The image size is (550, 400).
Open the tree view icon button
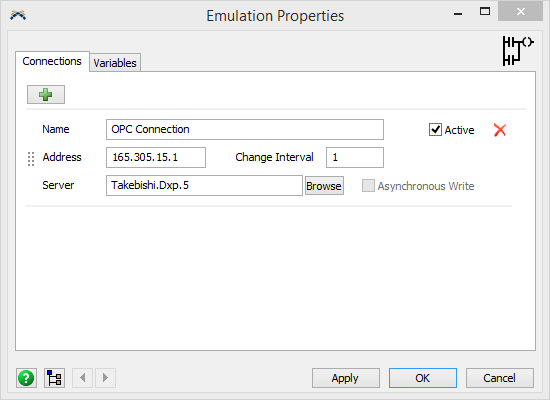[x=54, y=378]
